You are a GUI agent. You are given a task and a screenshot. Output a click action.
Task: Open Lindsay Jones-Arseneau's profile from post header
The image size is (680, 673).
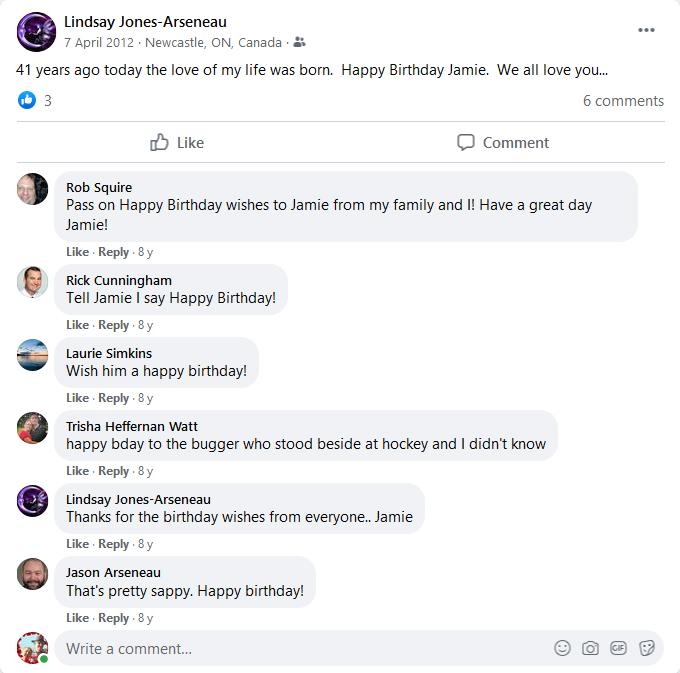pos(145,22)
